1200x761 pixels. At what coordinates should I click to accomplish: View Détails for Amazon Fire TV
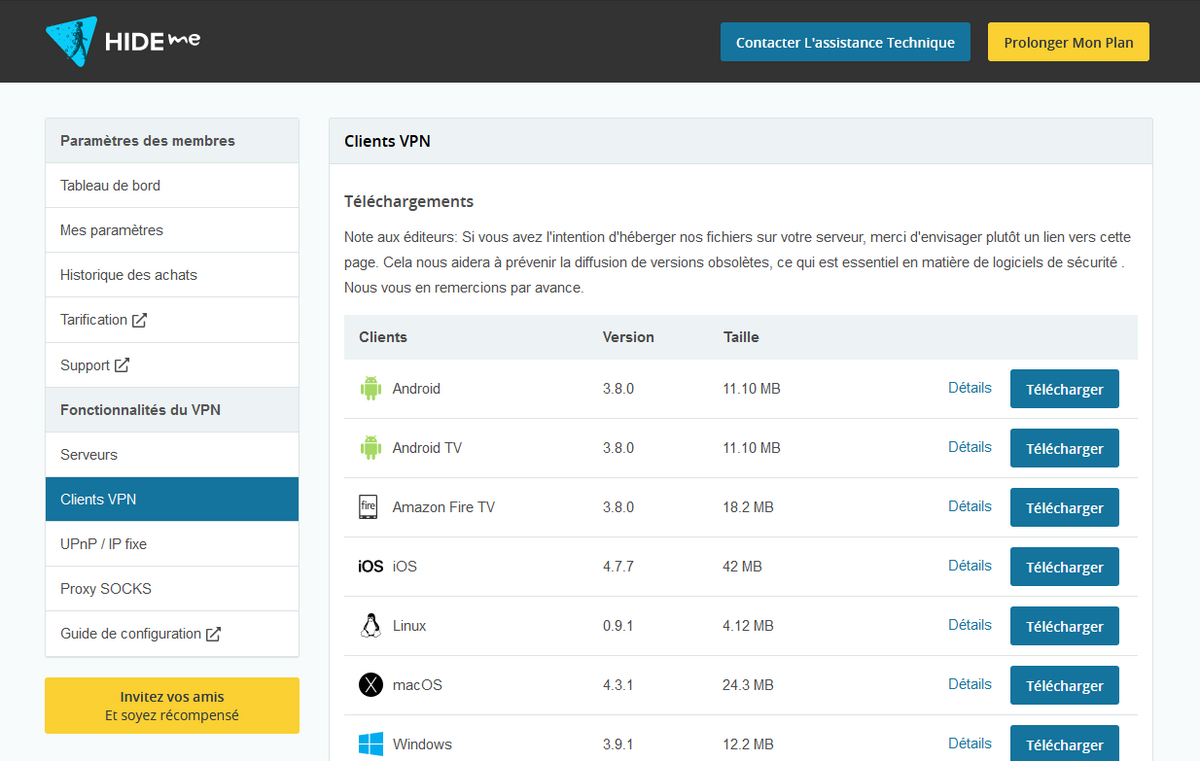click(970, 506)
